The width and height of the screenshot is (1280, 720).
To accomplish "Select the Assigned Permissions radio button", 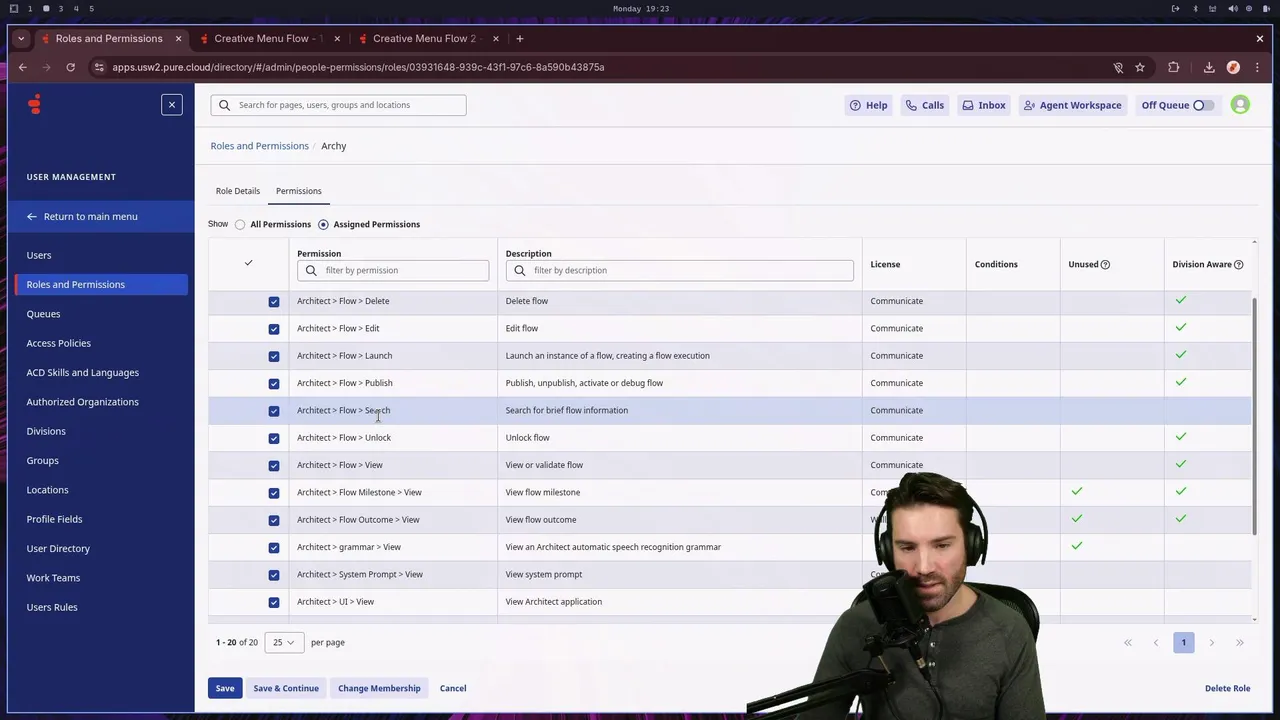I will 323,224.
